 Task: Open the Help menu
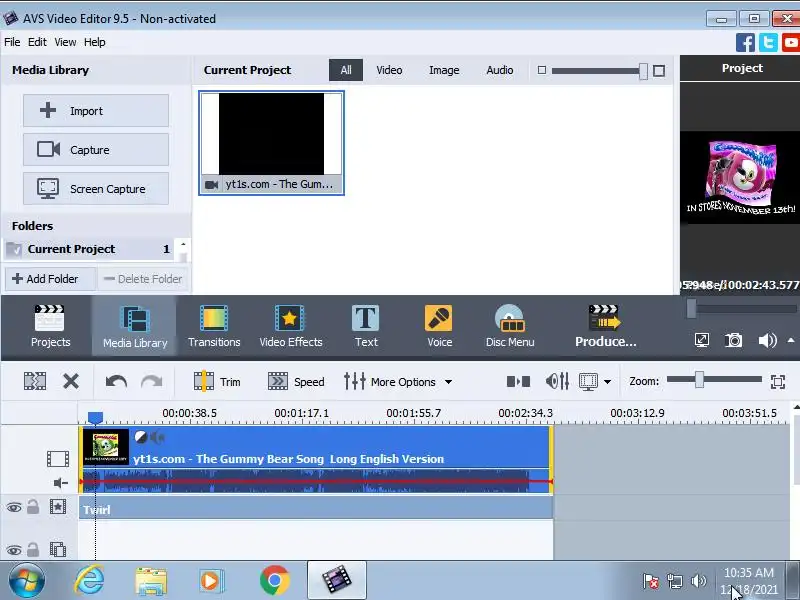(94, 42)
